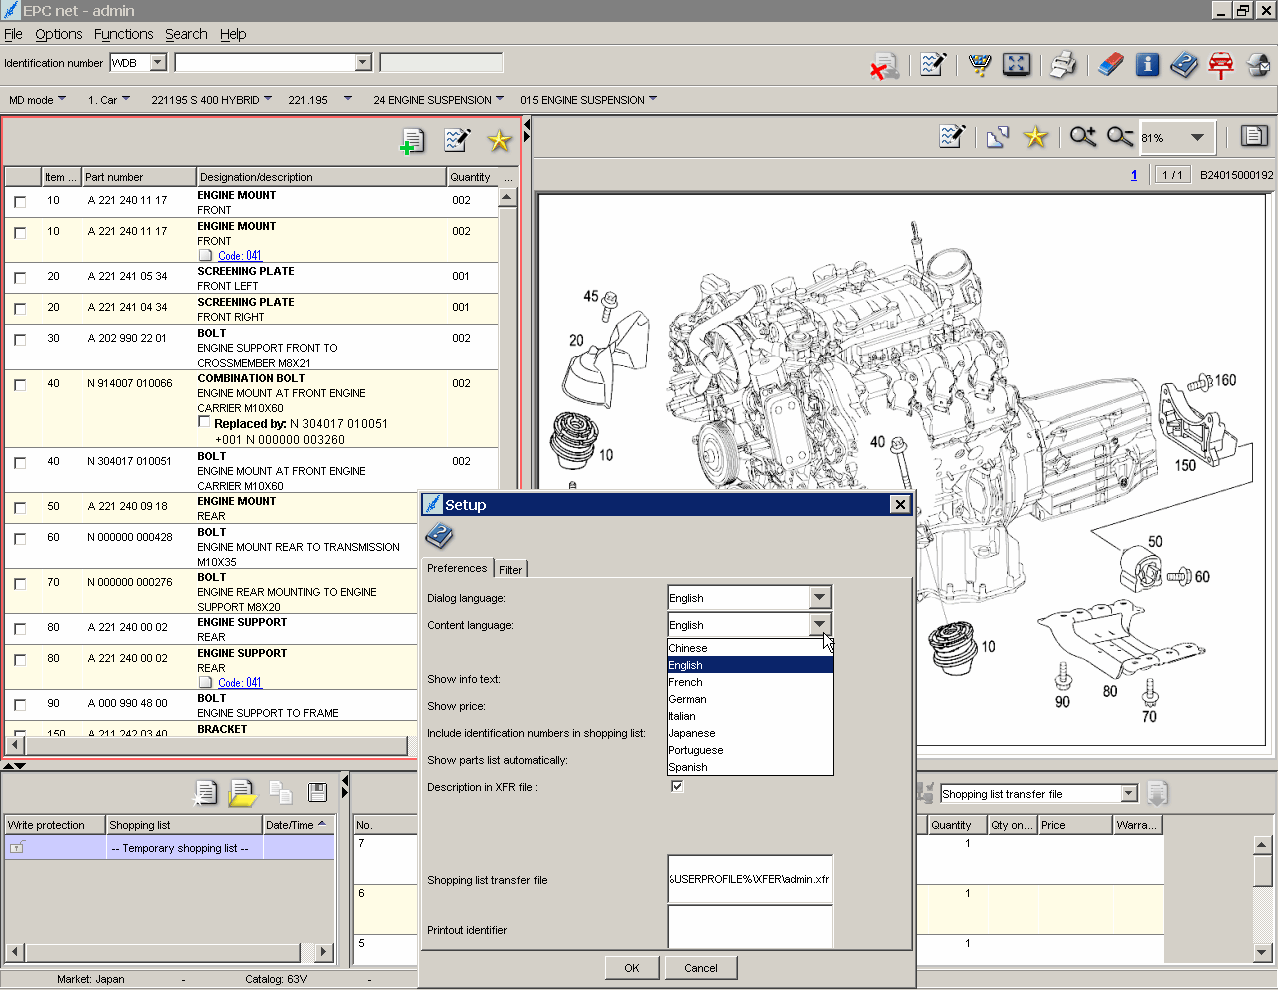
Task: Open the print function in the top toolbar
Action: [1063, 64]
